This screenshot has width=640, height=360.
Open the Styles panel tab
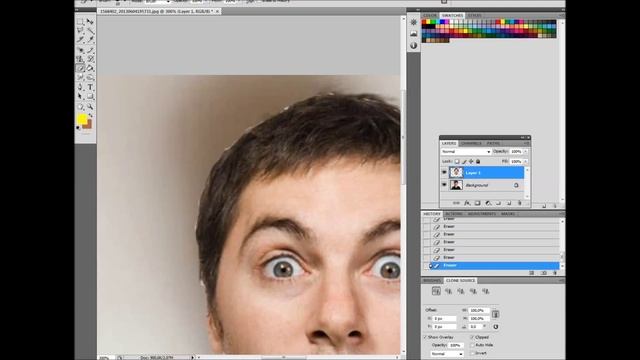click(474, 16)
